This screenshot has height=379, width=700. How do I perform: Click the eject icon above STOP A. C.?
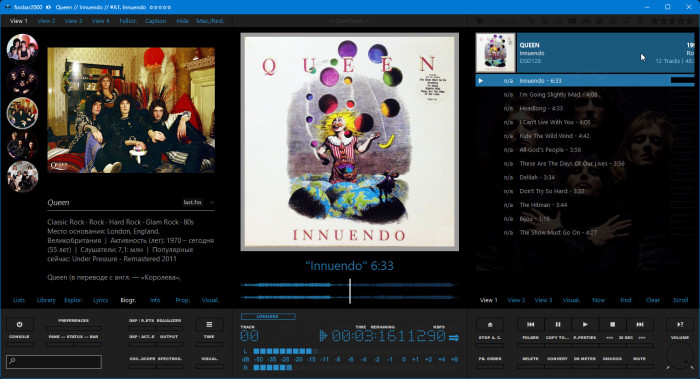point(490,325)
